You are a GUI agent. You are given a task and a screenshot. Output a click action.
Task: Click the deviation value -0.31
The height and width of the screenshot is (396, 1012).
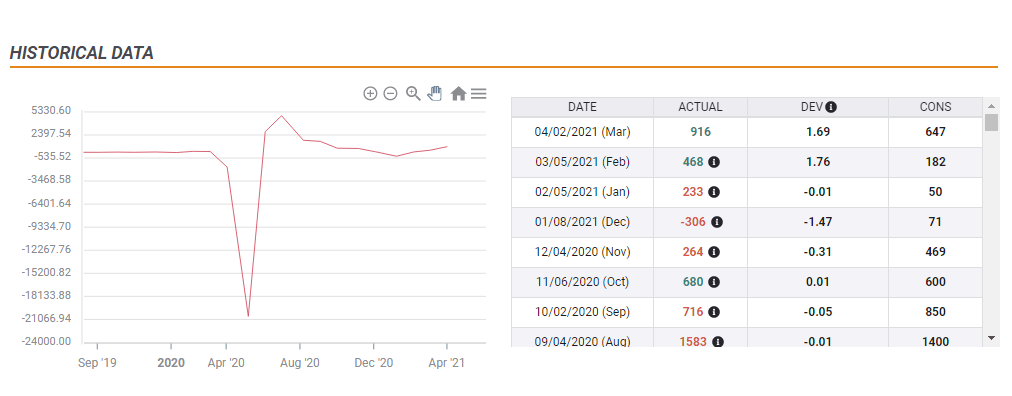point(818,252)
